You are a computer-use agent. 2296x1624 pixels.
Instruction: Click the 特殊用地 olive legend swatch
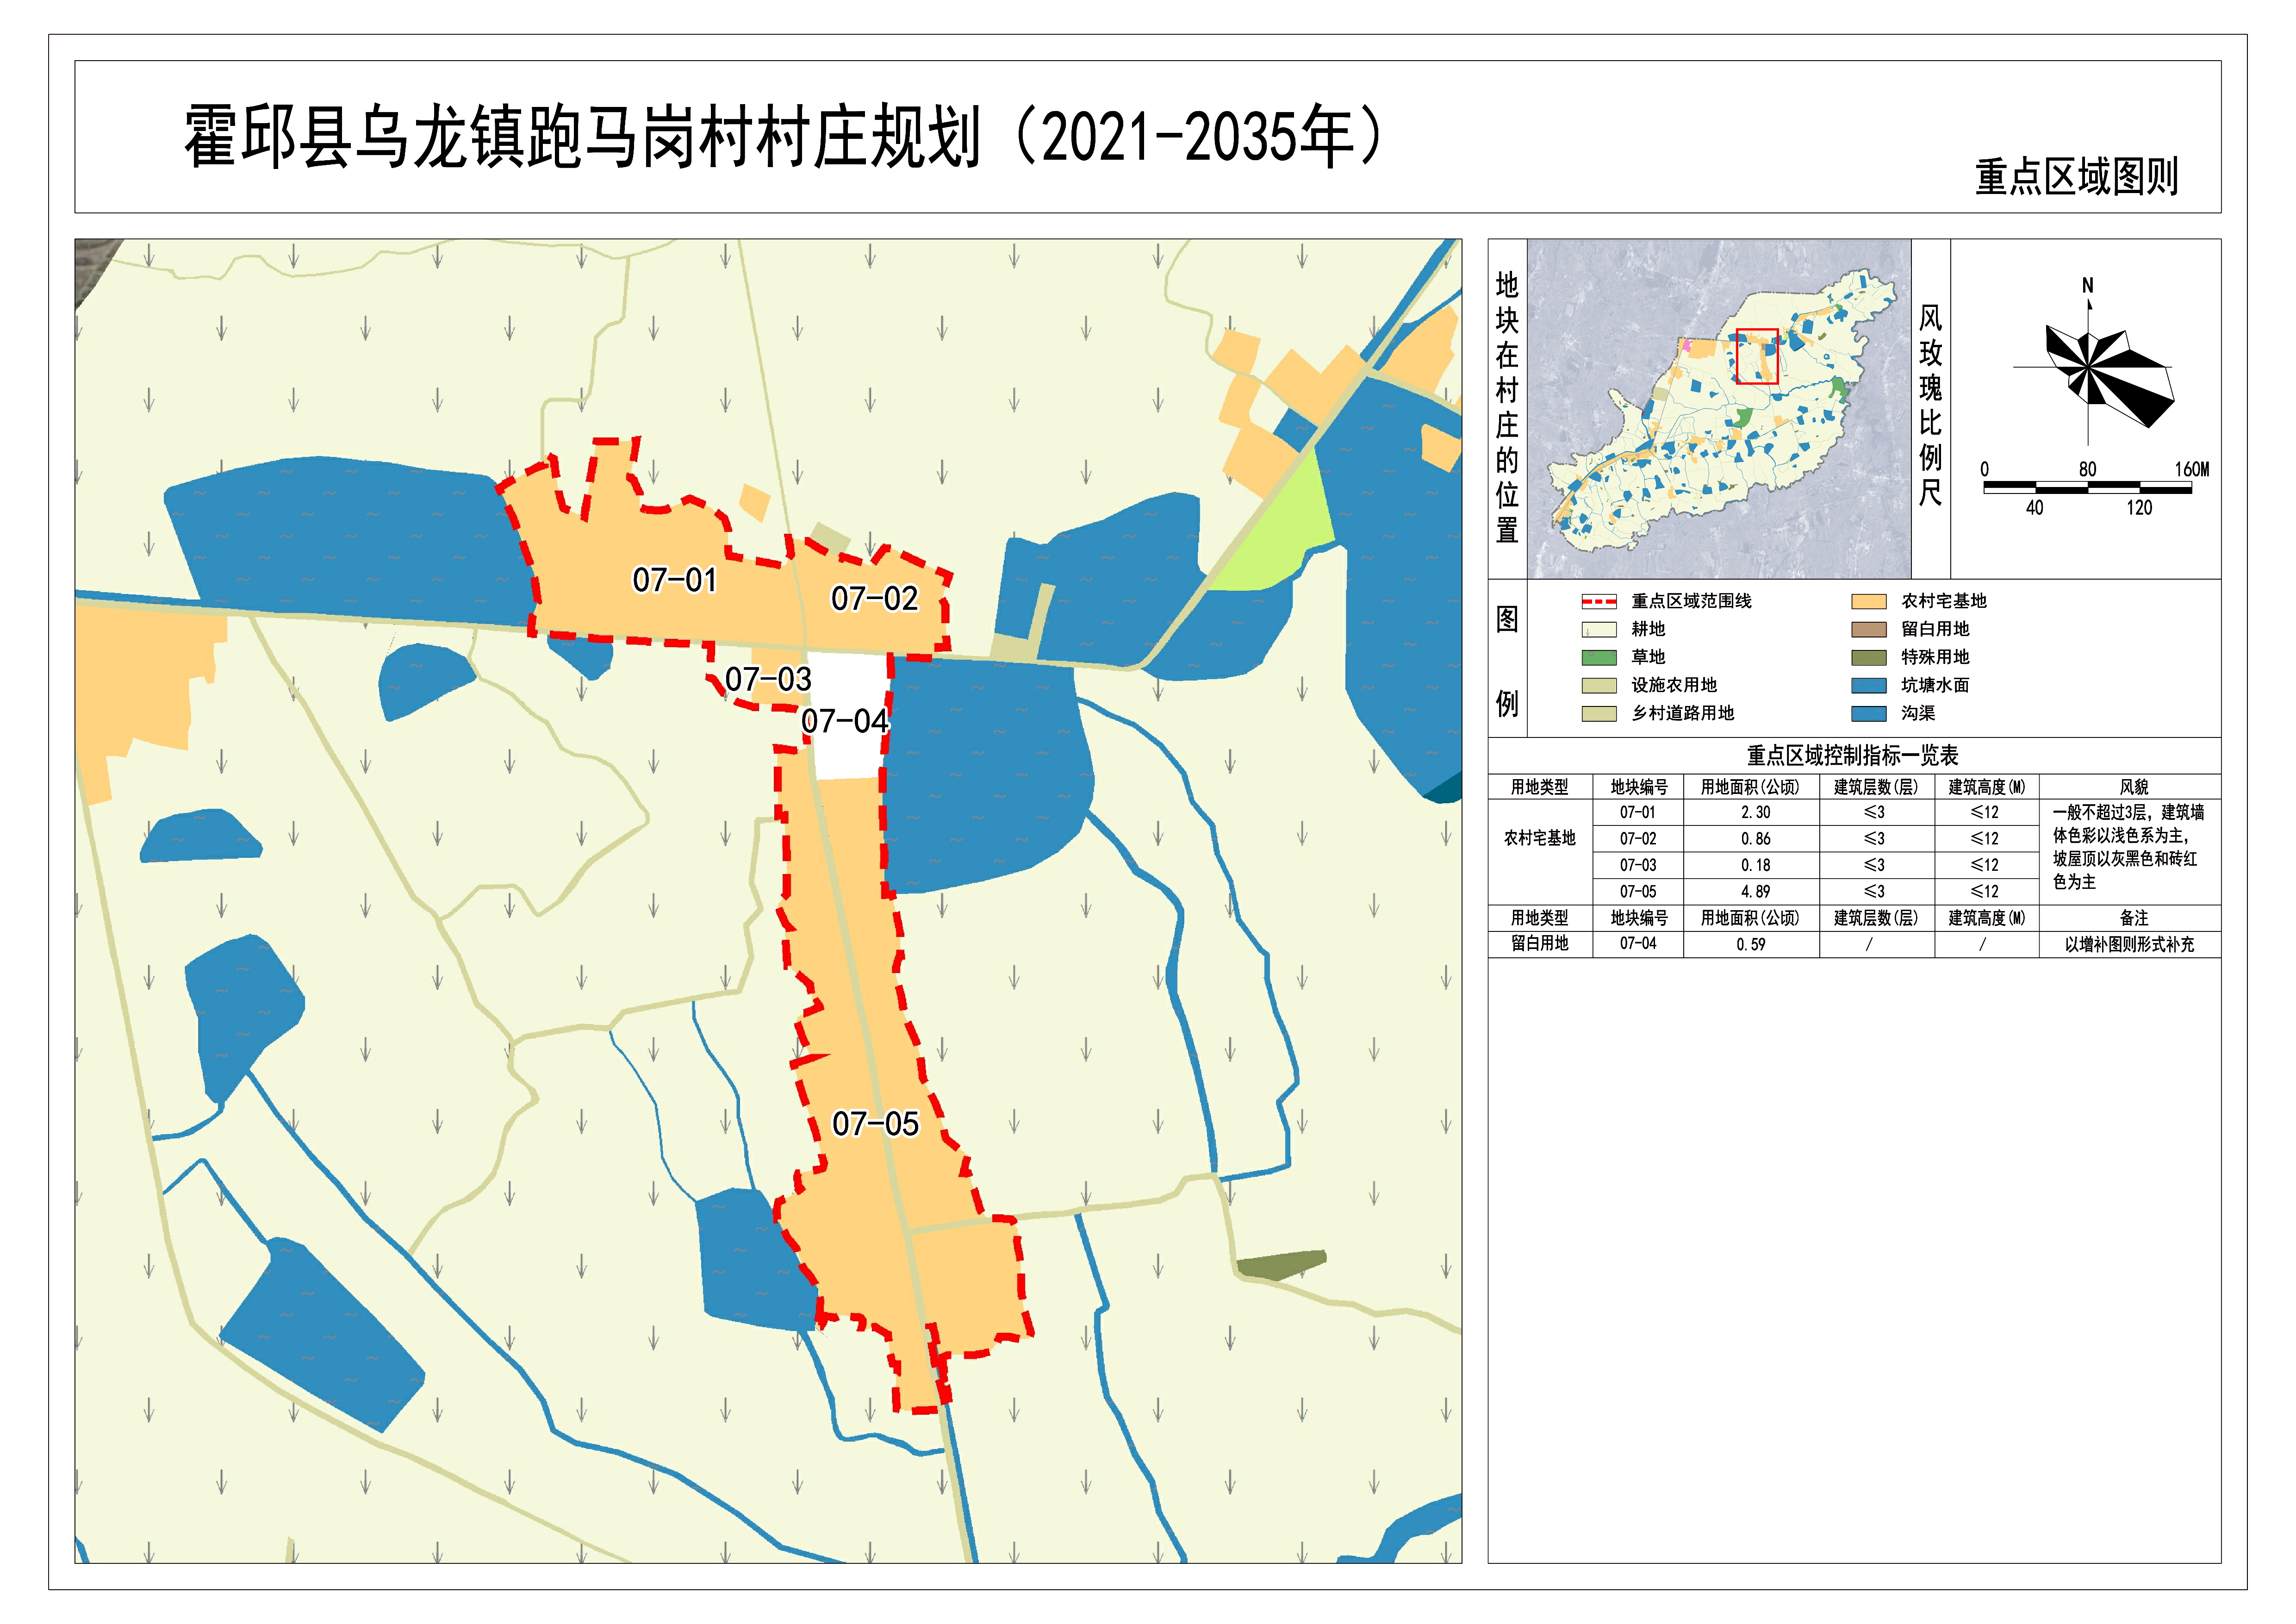point(1868,657)
